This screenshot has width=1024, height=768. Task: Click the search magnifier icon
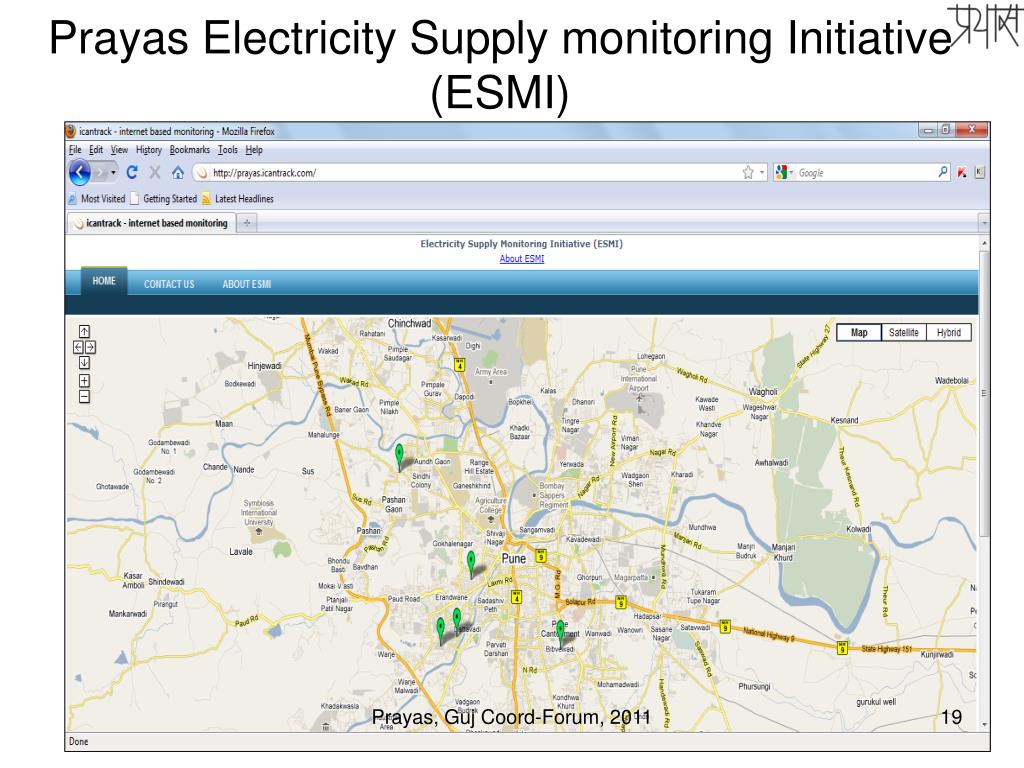click(x=942, y=172)
